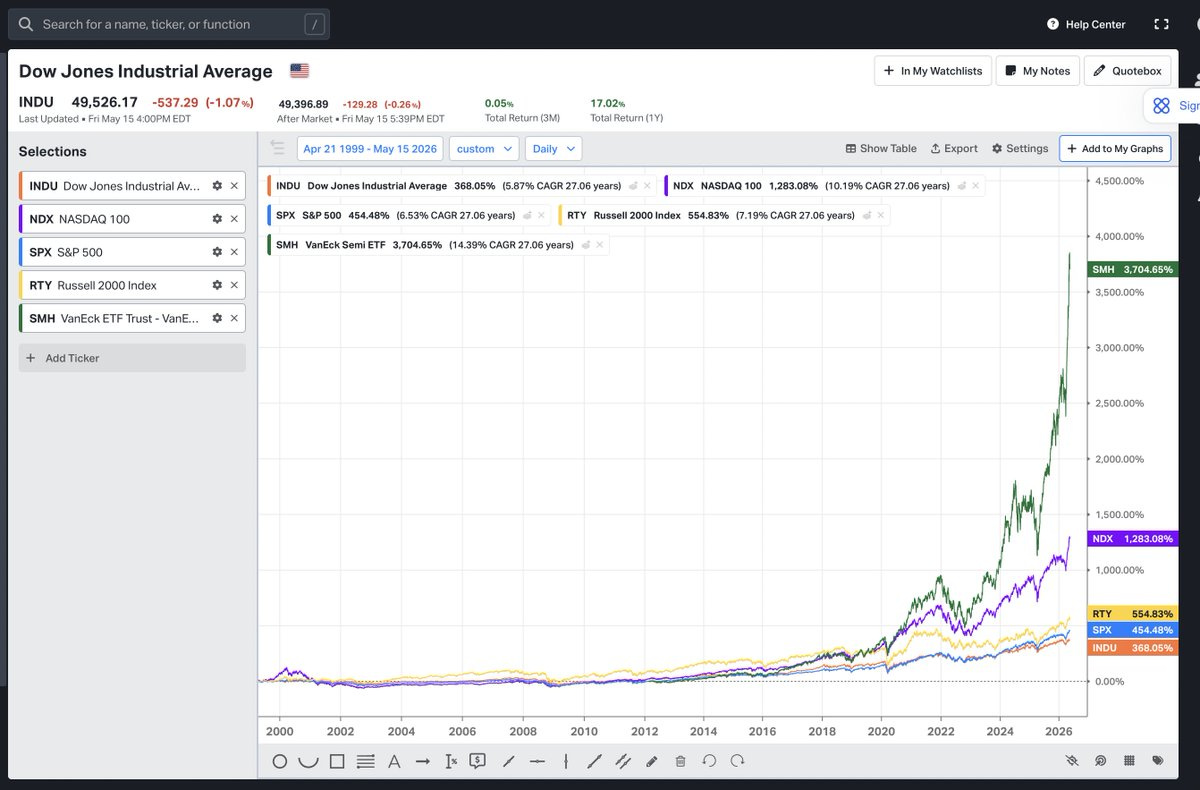Select the rectangle drawing tool
The height and width of the screenshot is (790, 1200).
tap(337, 761)
